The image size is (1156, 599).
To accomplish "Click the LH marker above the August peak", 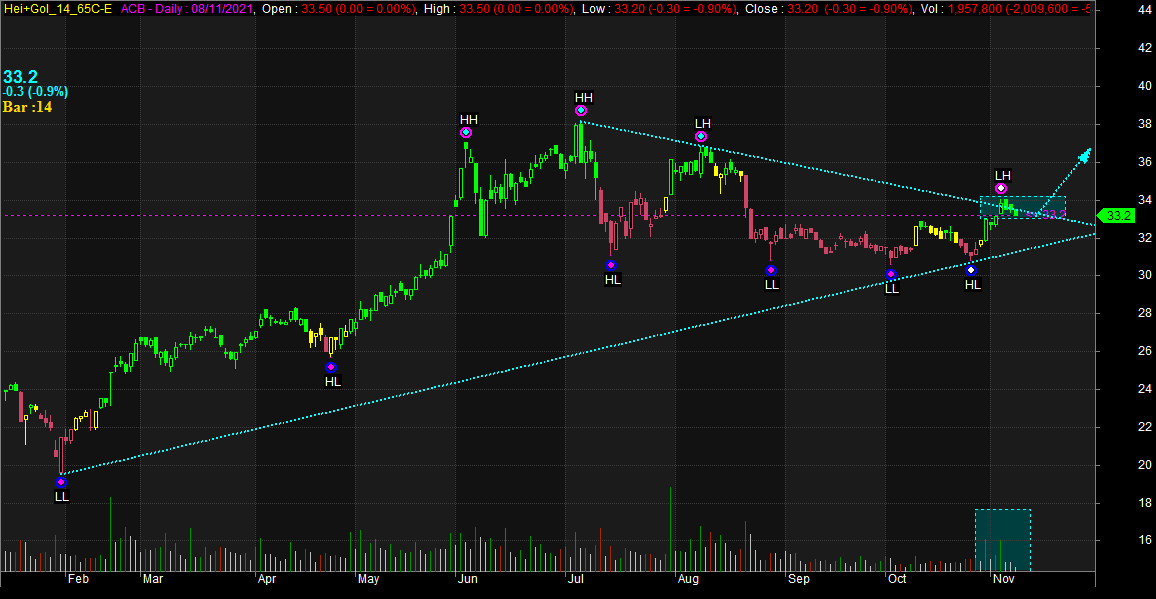I will [701, 136].
